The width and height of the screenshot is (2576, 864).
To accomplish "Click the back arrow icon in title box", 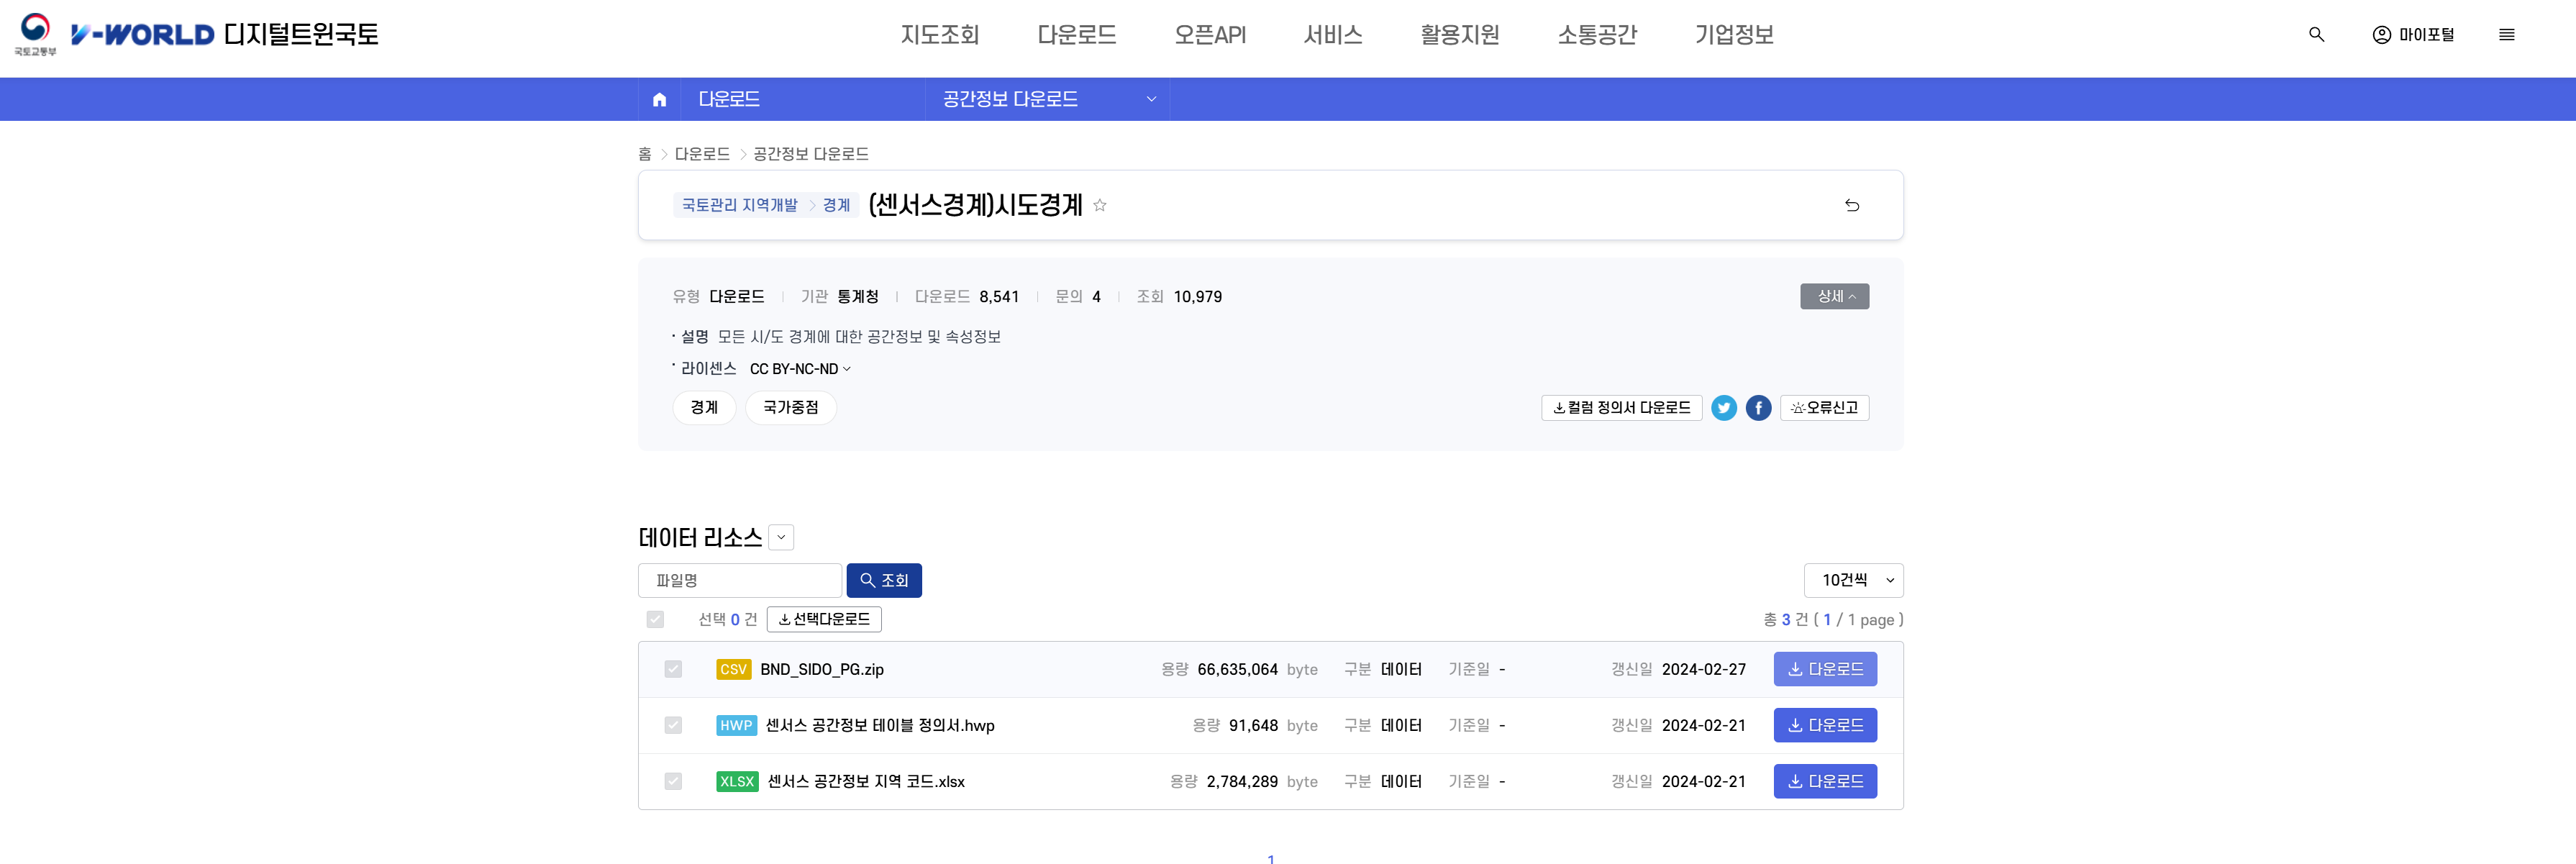I will [1852, 205].
